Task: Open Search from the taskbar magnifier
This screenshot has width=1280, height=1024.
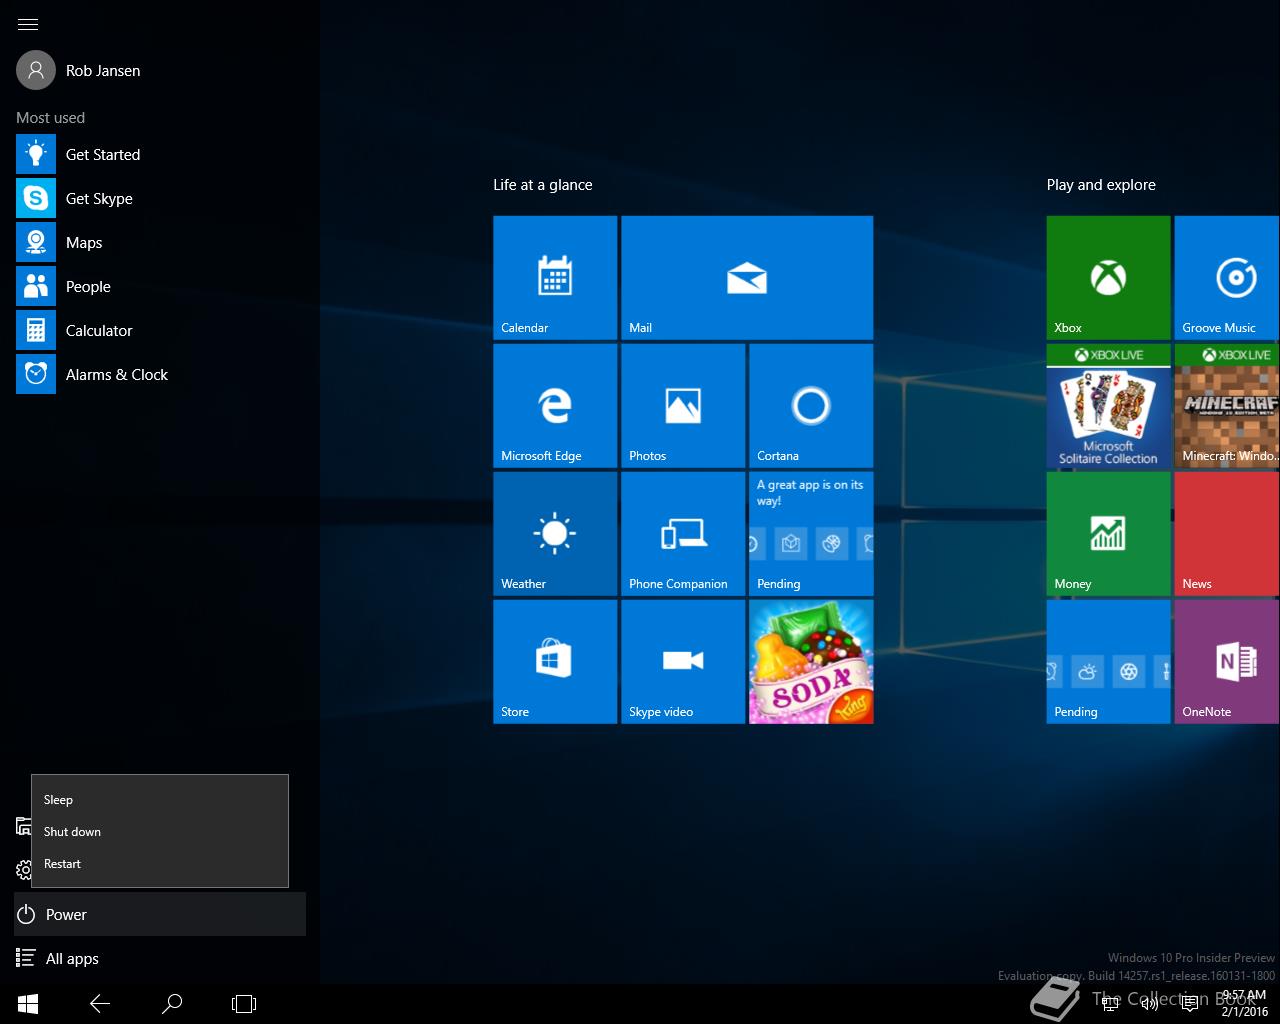Action: 172,1004
